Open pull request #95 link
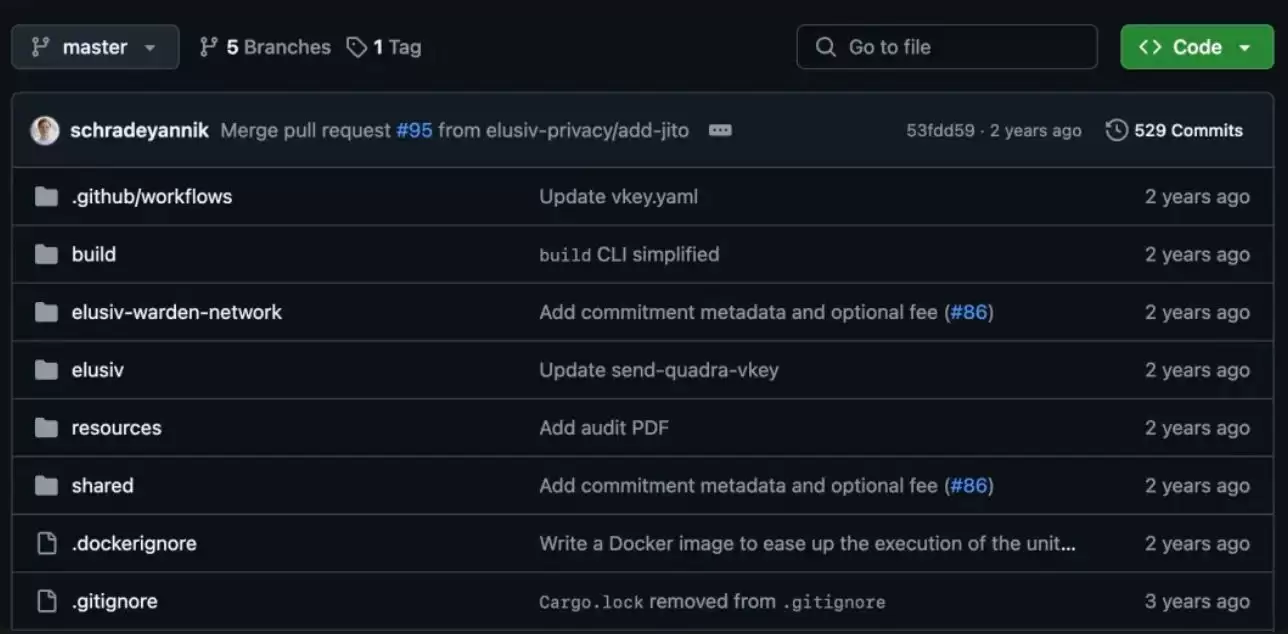 (414, 130)
